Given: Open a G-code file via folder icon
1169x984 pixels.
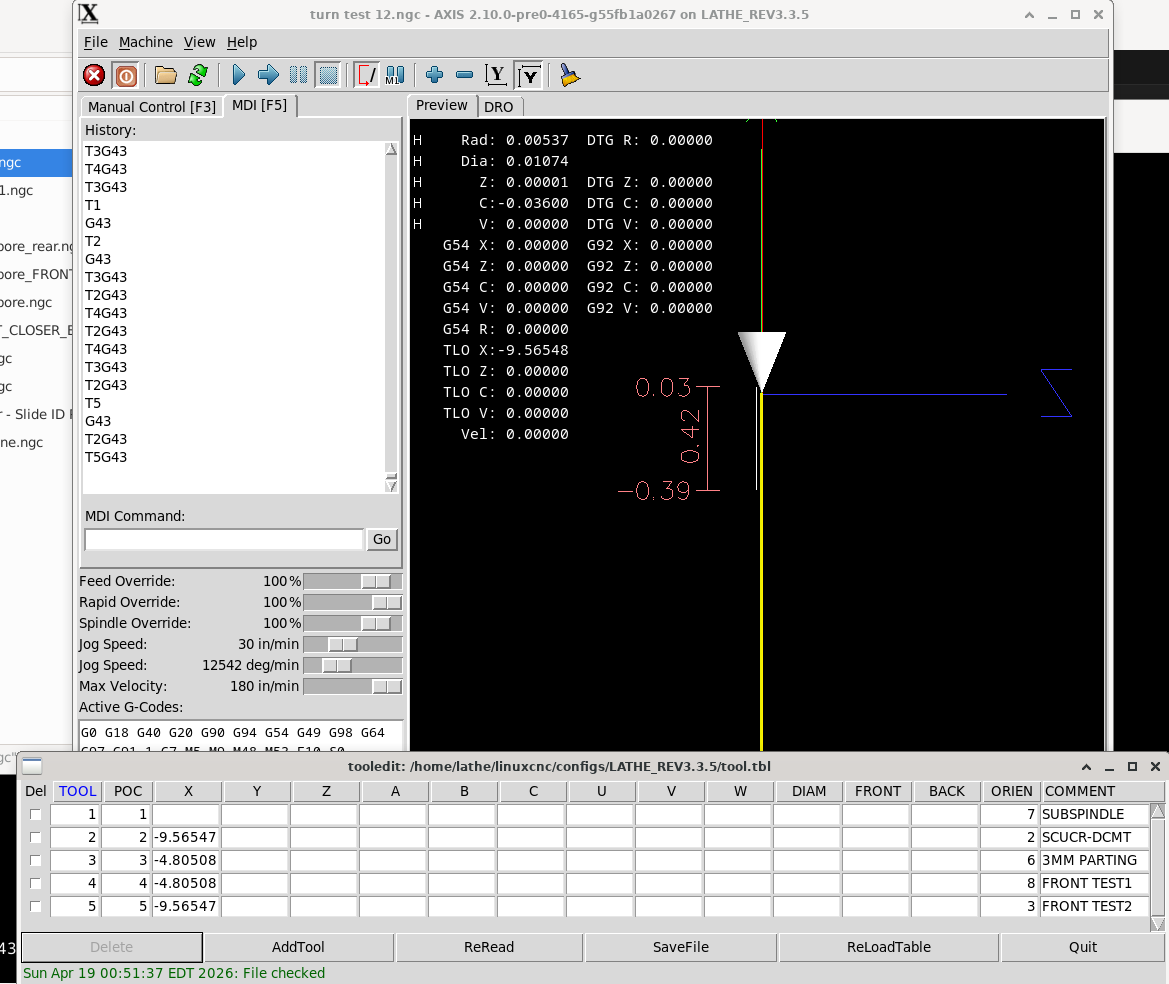Looking at the screenshot, I should pyautogui.click(x=166, y=75).
